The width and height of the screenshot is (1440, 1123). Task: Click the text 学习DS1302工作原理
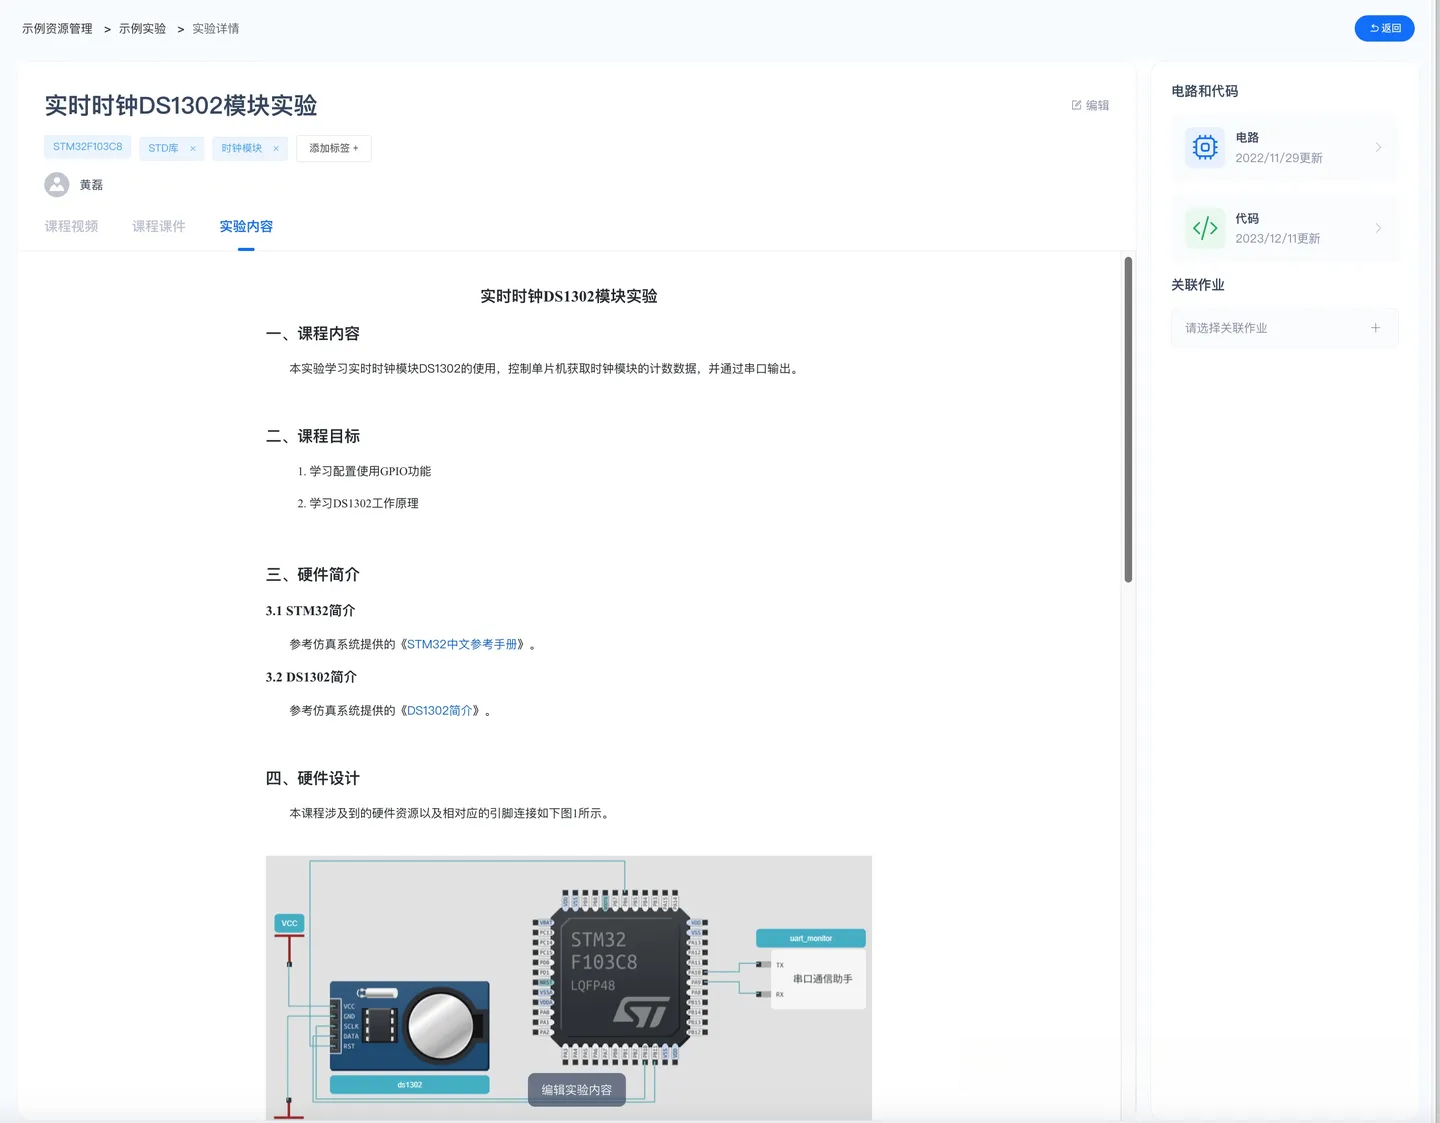(x=364, y=503)
